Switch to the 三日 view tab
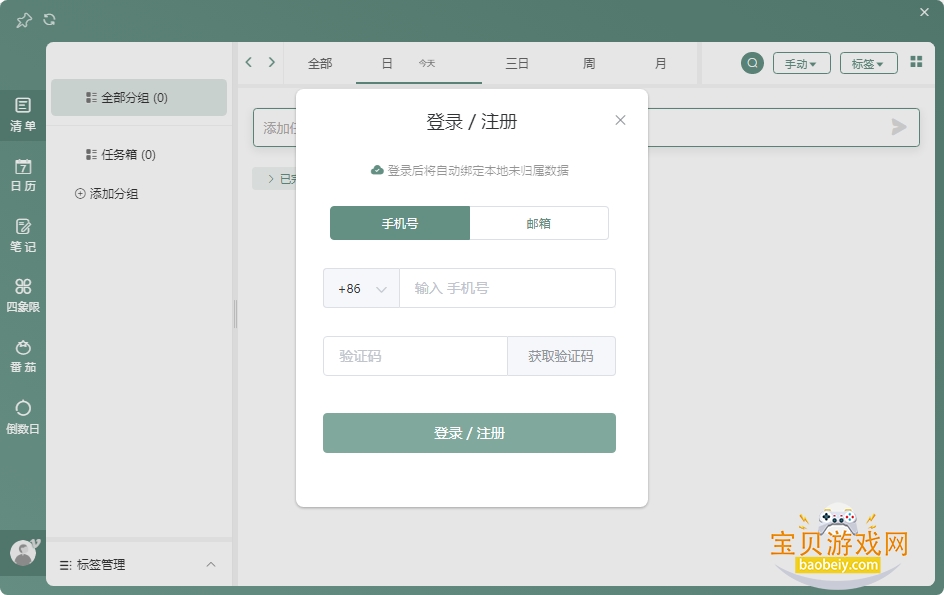Viewport: 944px width, 595px height. 517,63
